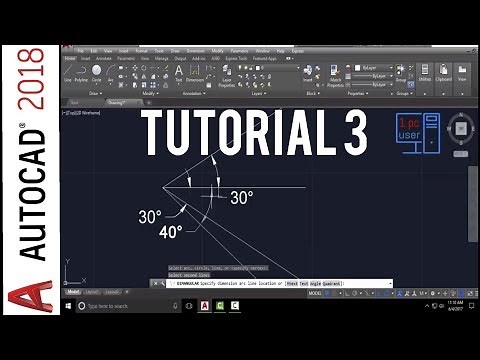Click the Insert block icon
This screenshot has height=360, width=480.
308,73
